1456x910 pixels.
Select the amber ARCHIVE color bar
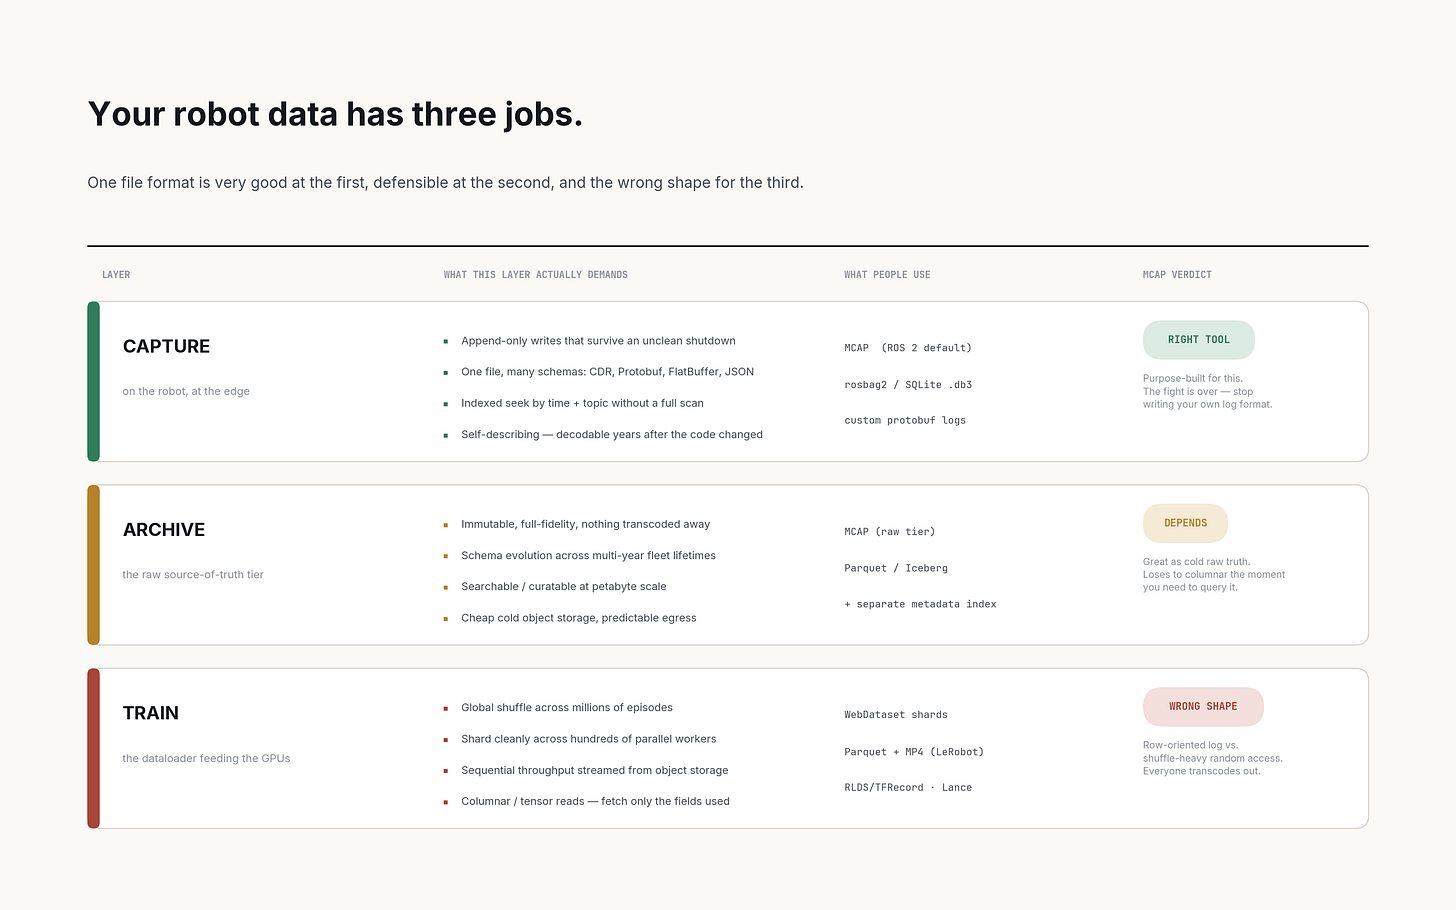click(x=94, y=565)
